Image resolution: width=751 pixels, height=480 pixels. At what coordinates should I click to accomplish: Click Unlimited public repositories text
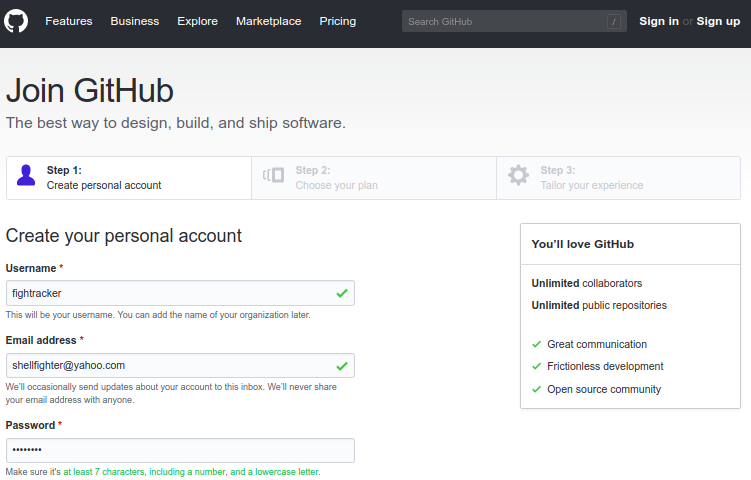tap(599, 305)
